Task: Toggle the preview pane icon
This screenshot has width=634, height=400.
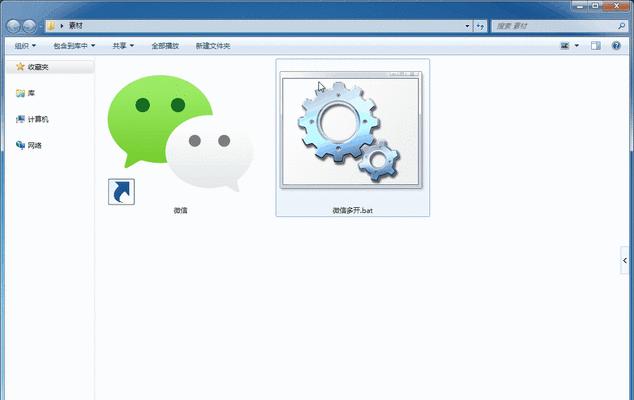Action: [596, 46]
